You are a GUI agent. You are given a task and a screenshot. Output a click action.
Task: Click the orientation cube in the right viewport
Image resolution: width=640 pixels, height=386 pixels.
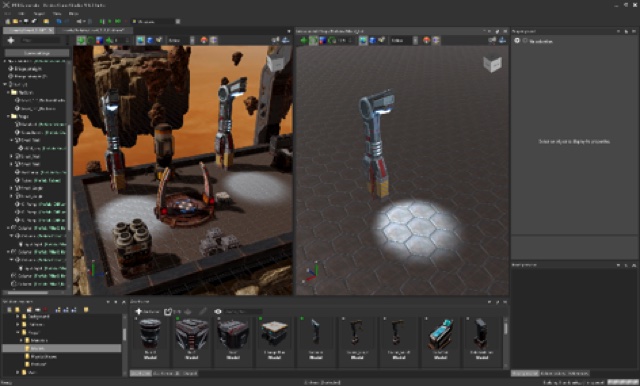click(x=493, y=63)
